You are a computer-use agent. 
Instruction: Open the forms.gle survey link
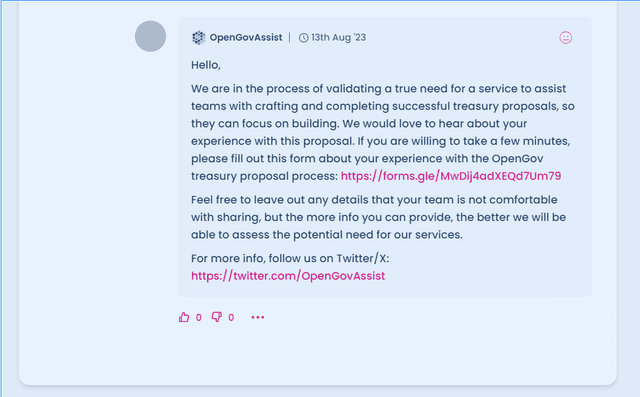[451, 176]
